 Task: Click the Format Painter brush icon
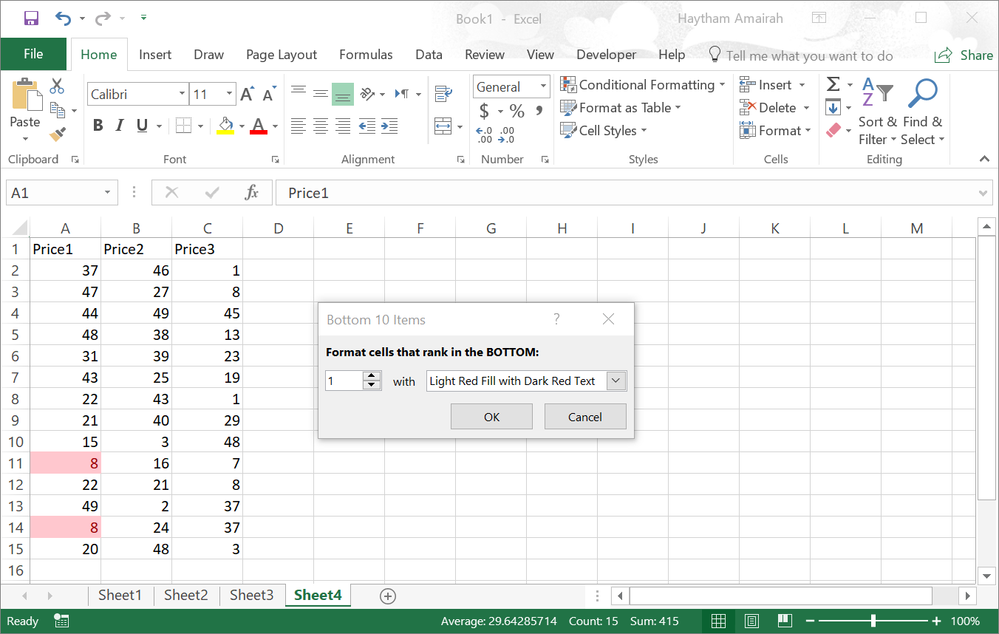[x=57, y=133]
